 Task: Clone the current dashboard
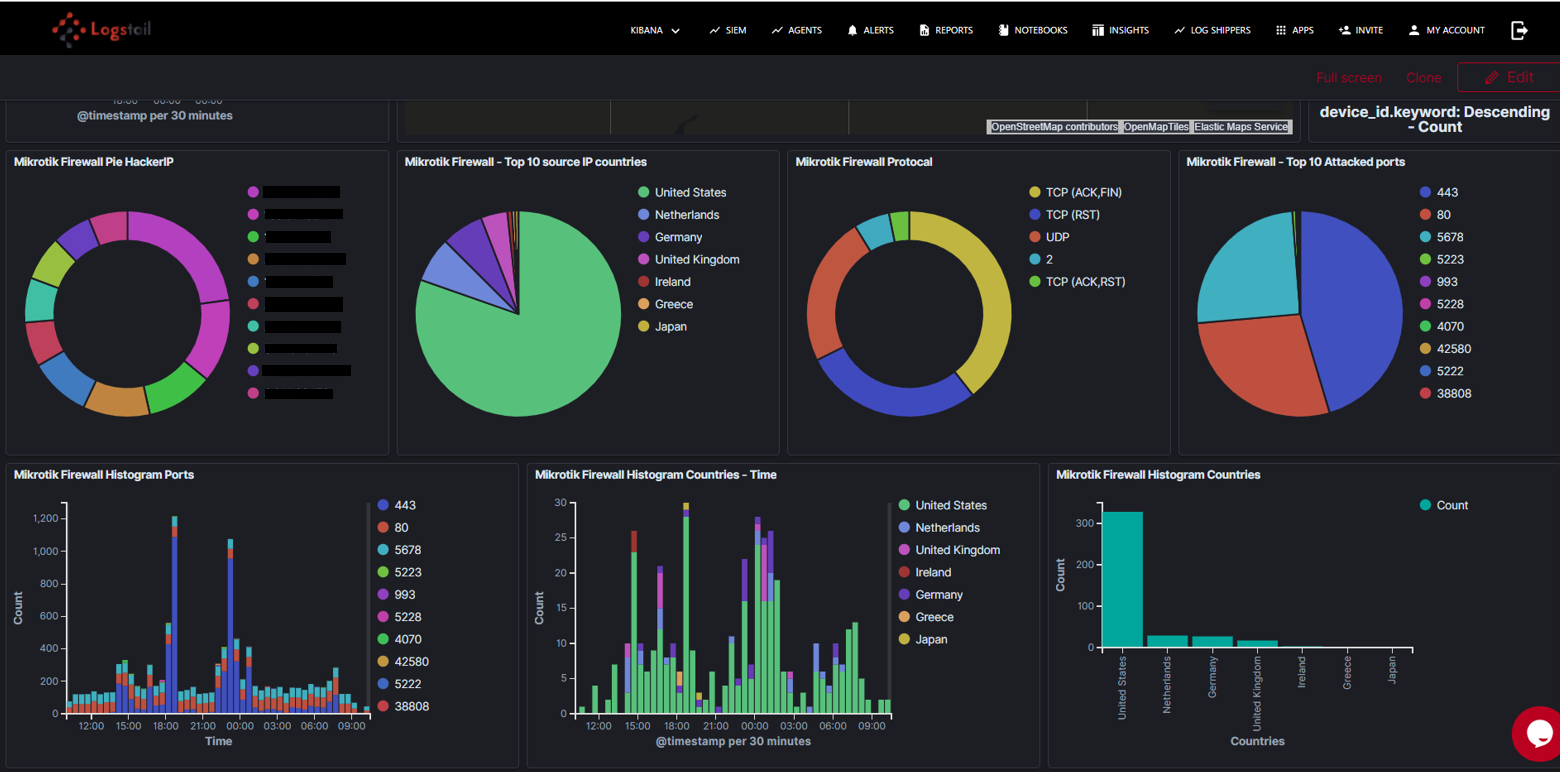pyautogui.click(x=1423, y=78)
